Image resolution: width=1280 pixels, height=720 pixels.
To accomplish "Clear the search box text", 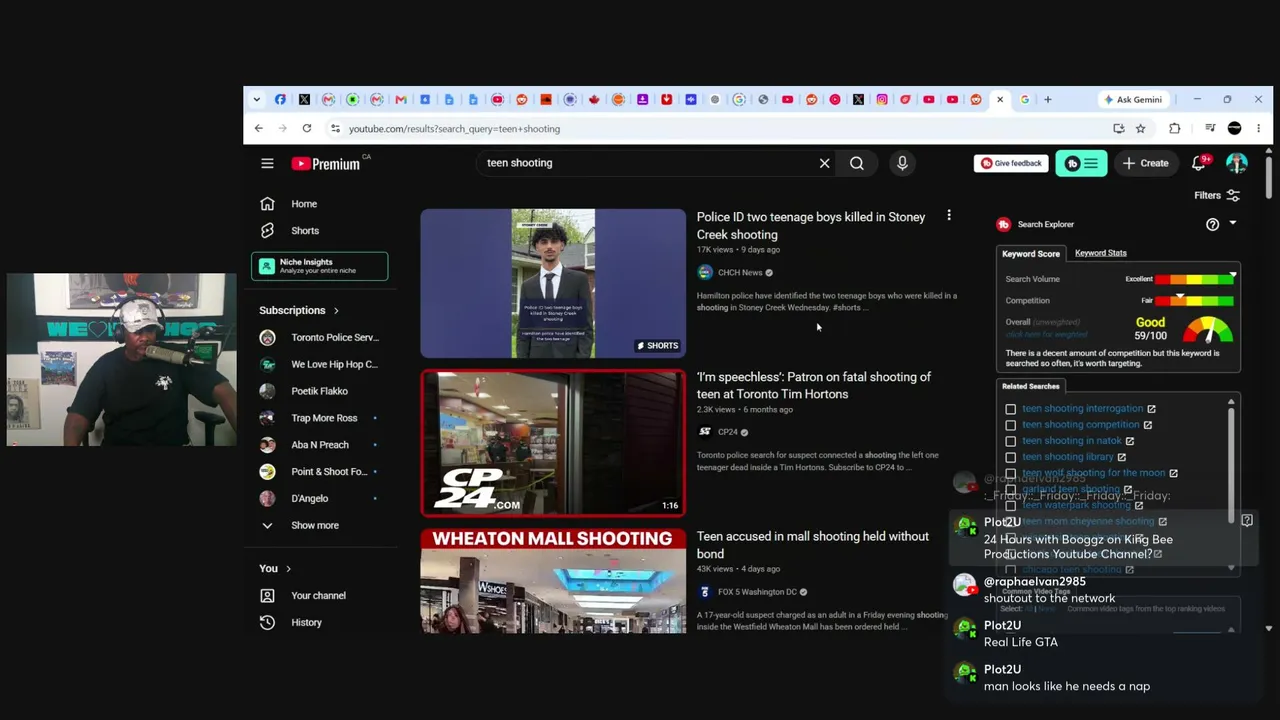I will [825, 163].
